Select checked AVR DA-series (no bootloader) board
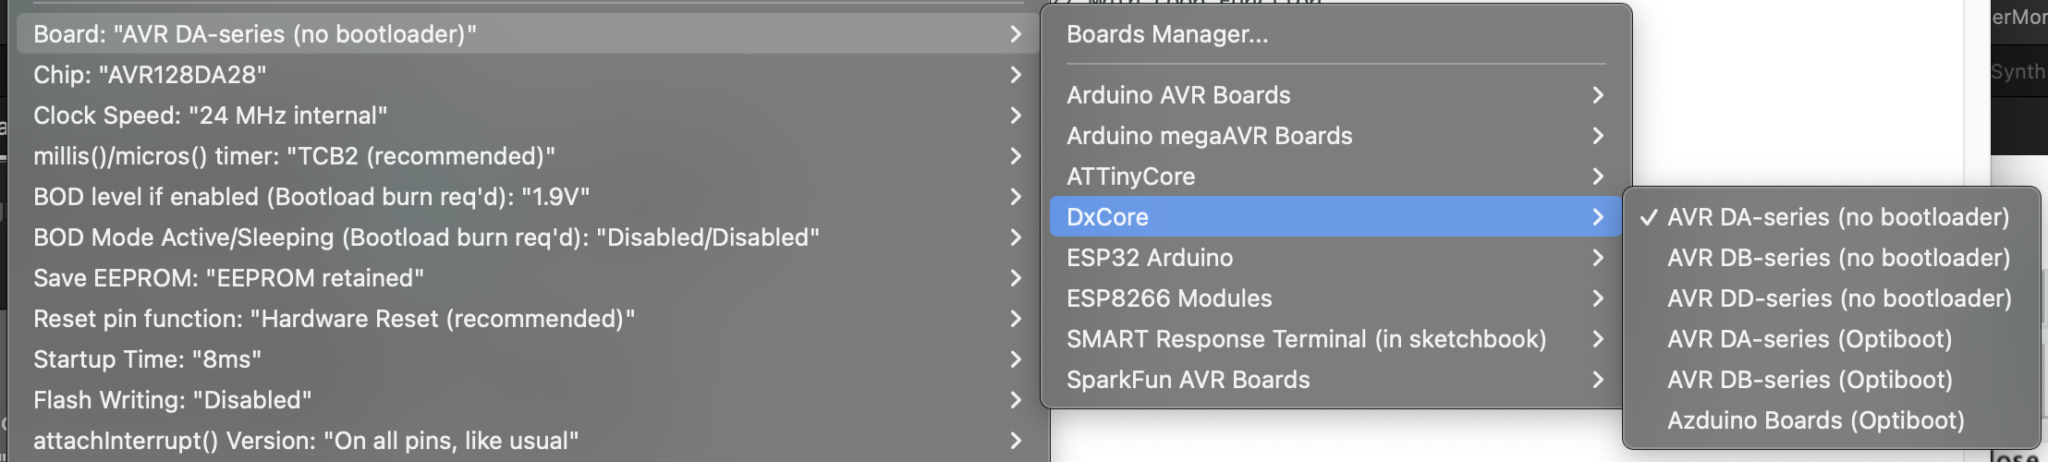Image resolution: width=2048 pixels, height=462 pixels. tap(1837, 217)
